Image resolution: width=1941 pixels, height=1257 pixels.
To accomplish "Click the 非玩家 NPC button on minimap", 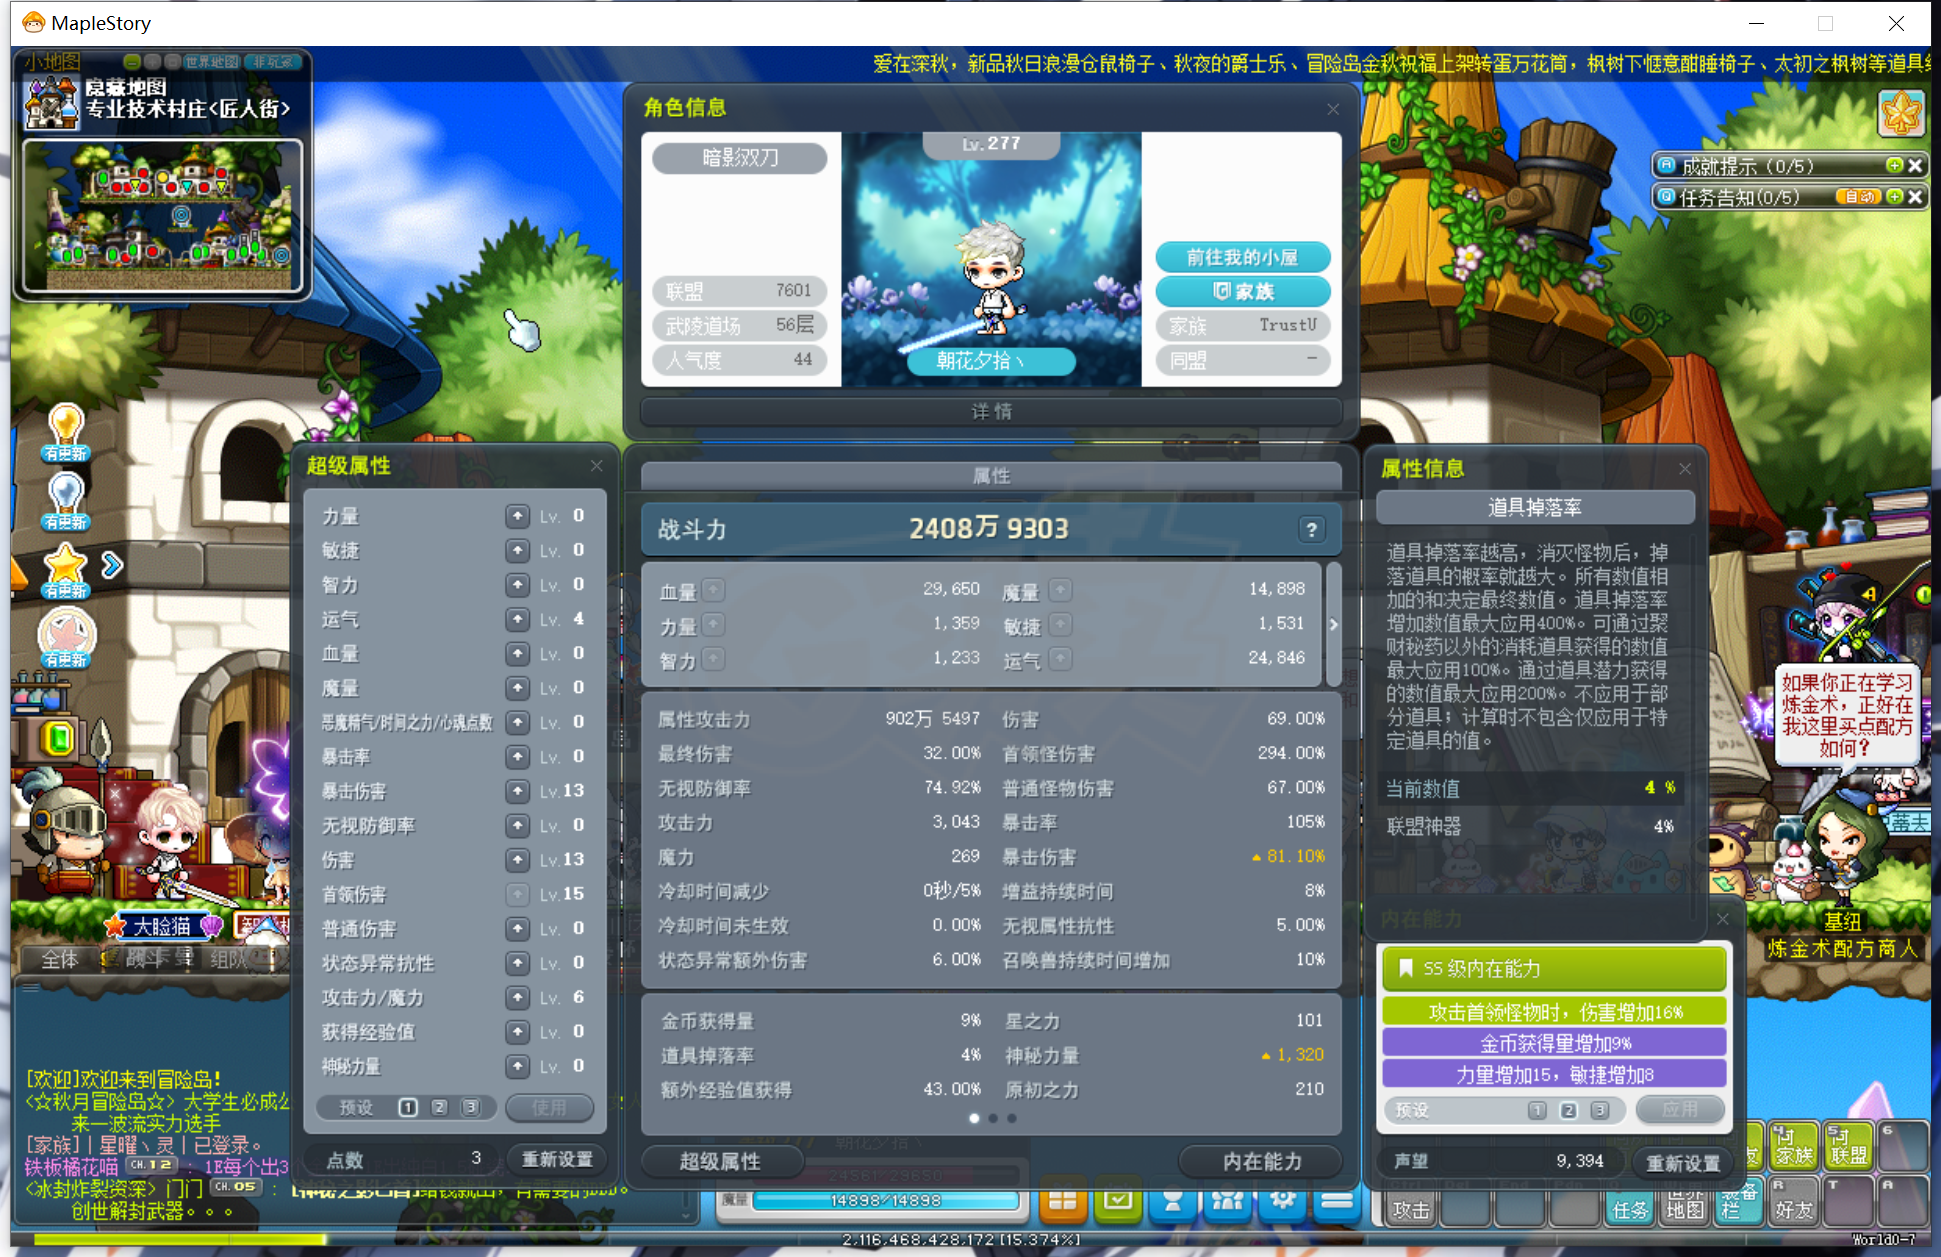I will tap(272, 62).
